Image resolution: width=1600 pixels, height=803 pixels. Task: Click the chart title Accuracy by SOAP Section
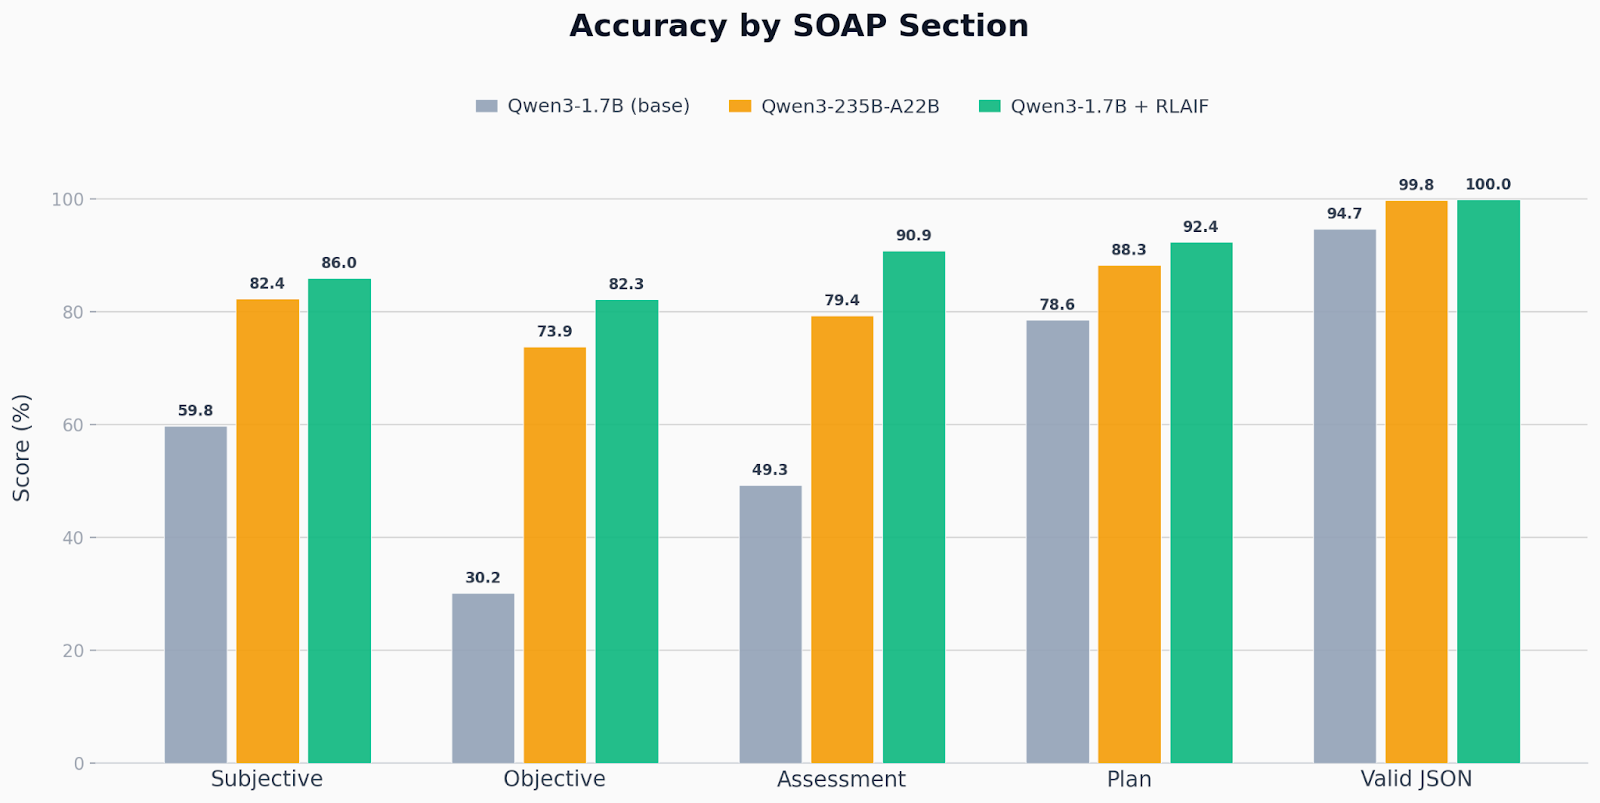click(799, 26)
